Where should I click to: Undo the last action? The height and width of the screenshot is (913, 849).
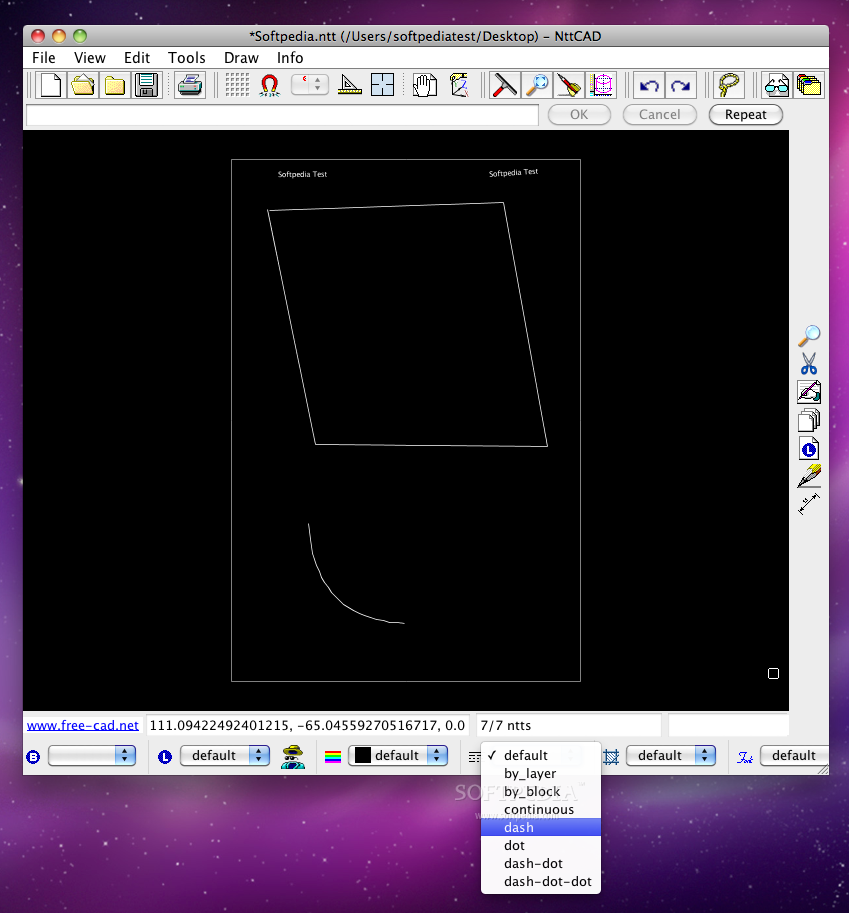pyautogui.click(x=649, y=86)
